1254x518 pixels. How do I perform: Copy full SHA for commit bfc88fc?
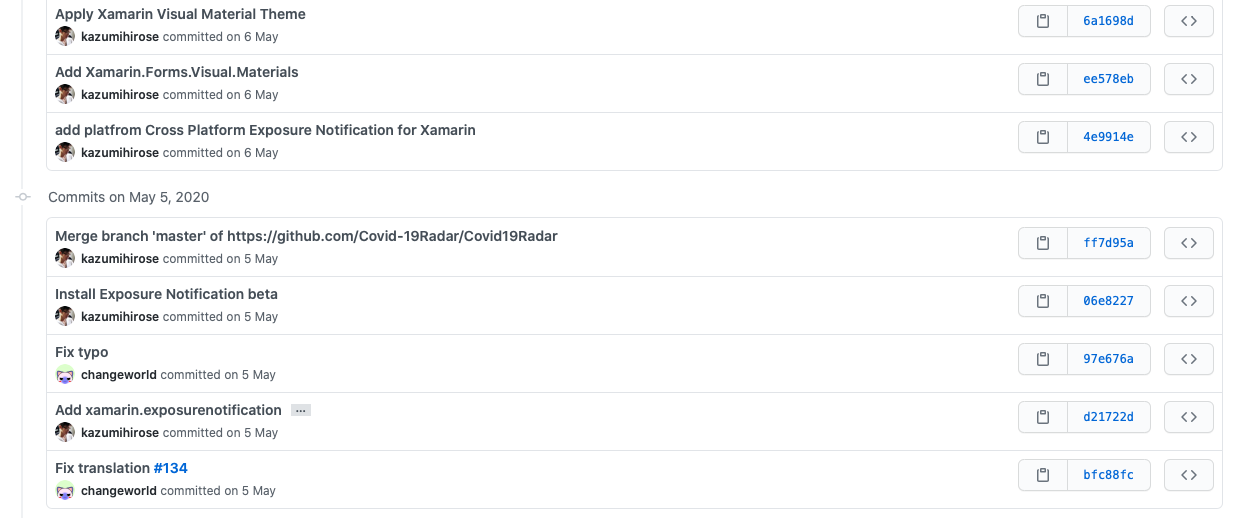coord(1043,475)
